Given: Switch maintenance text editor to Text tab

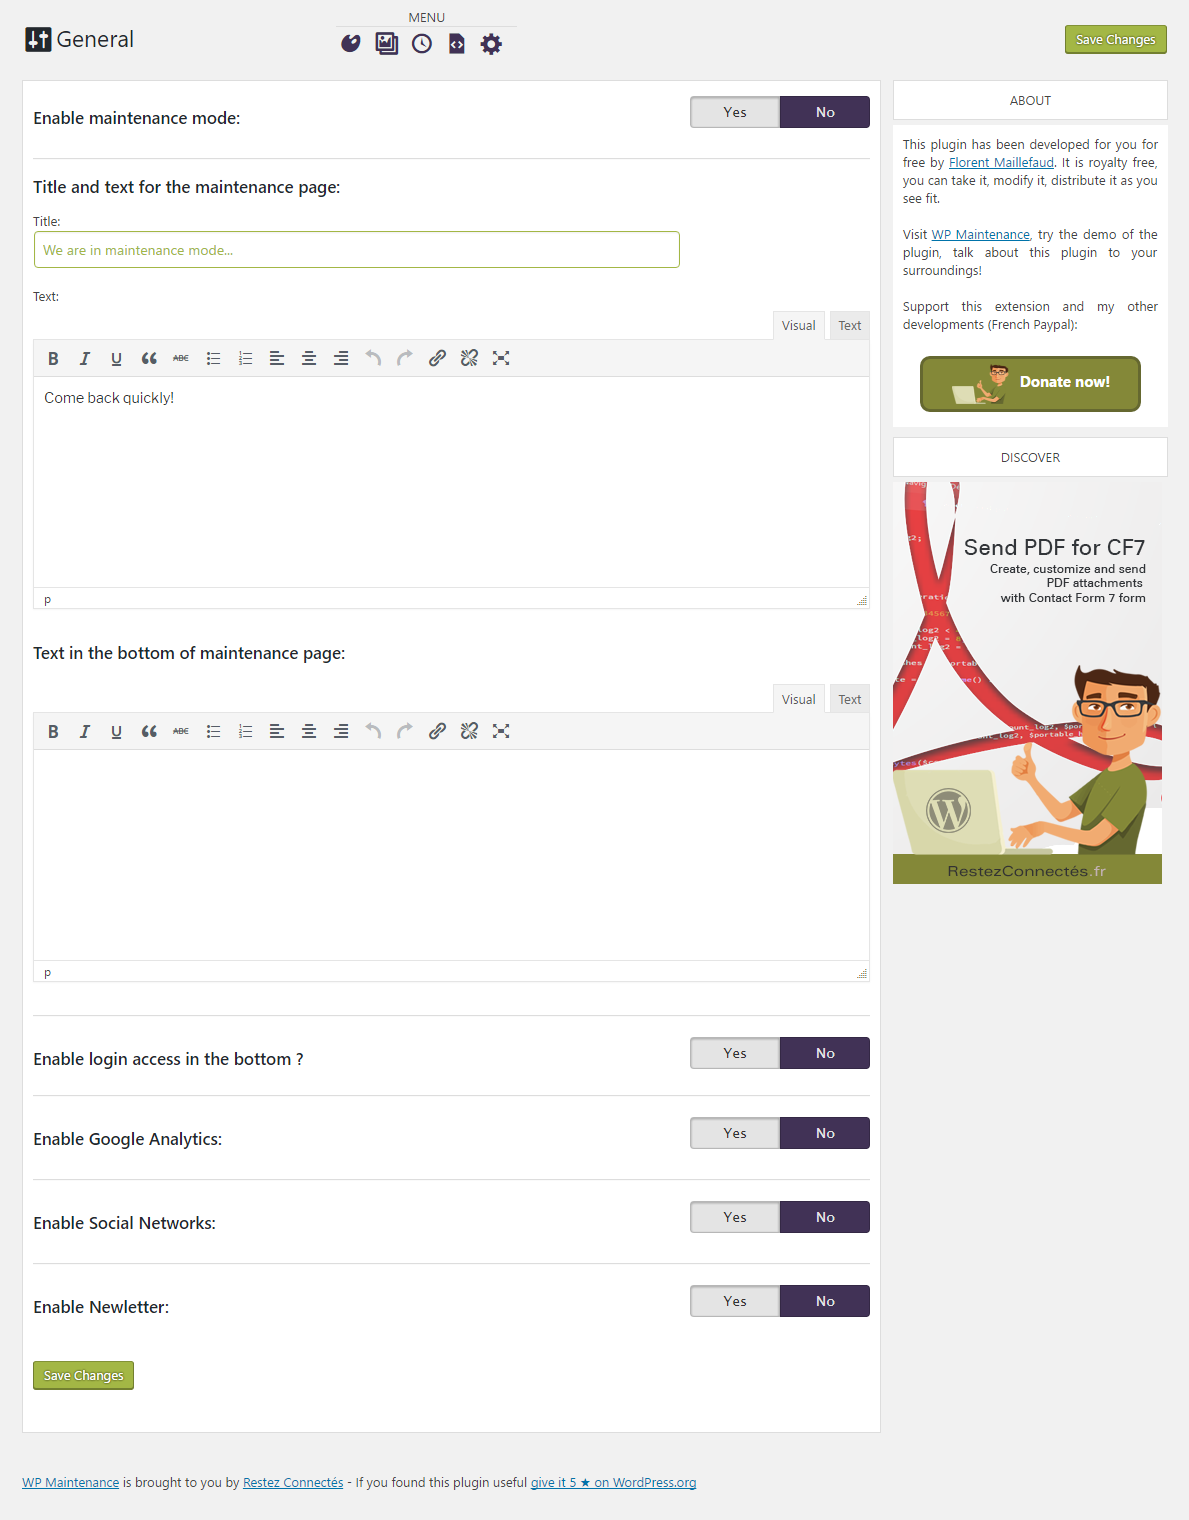Looking at the screenshot, I should (x=849, y=325).
